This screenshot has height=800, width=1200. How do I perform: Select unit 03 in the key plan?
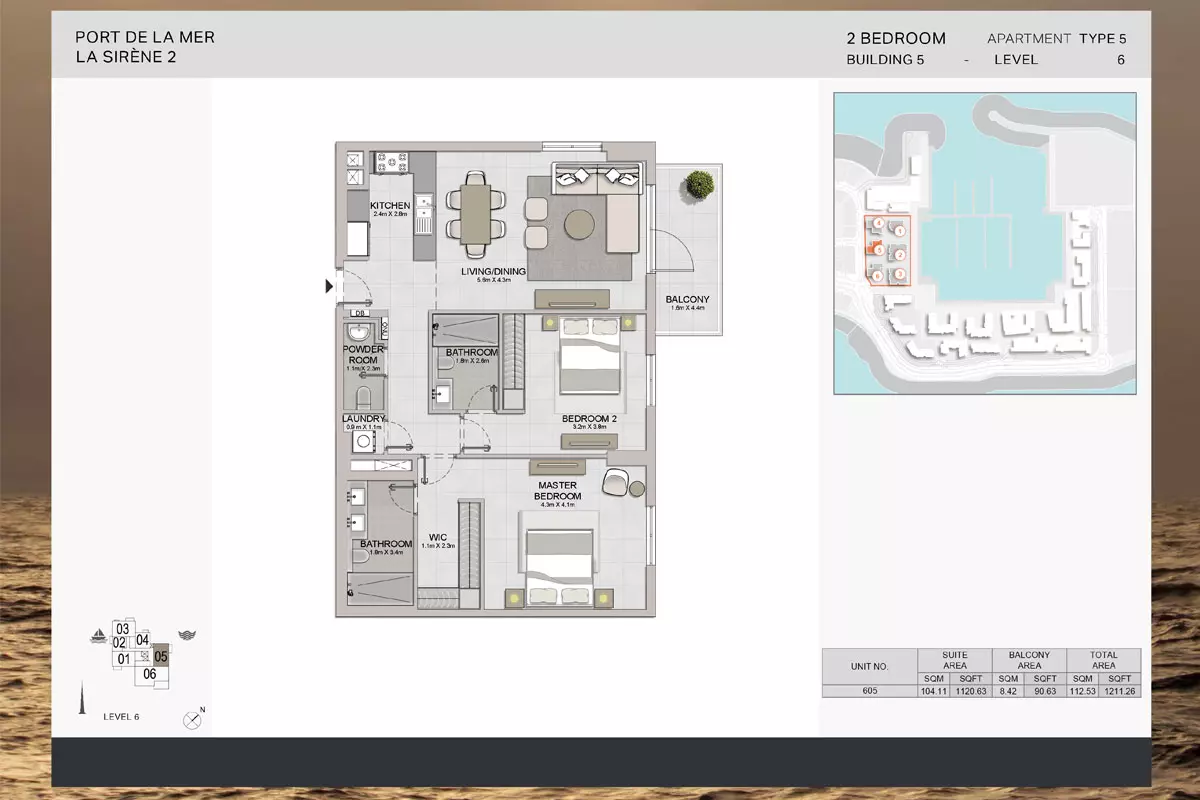point(123,628)
